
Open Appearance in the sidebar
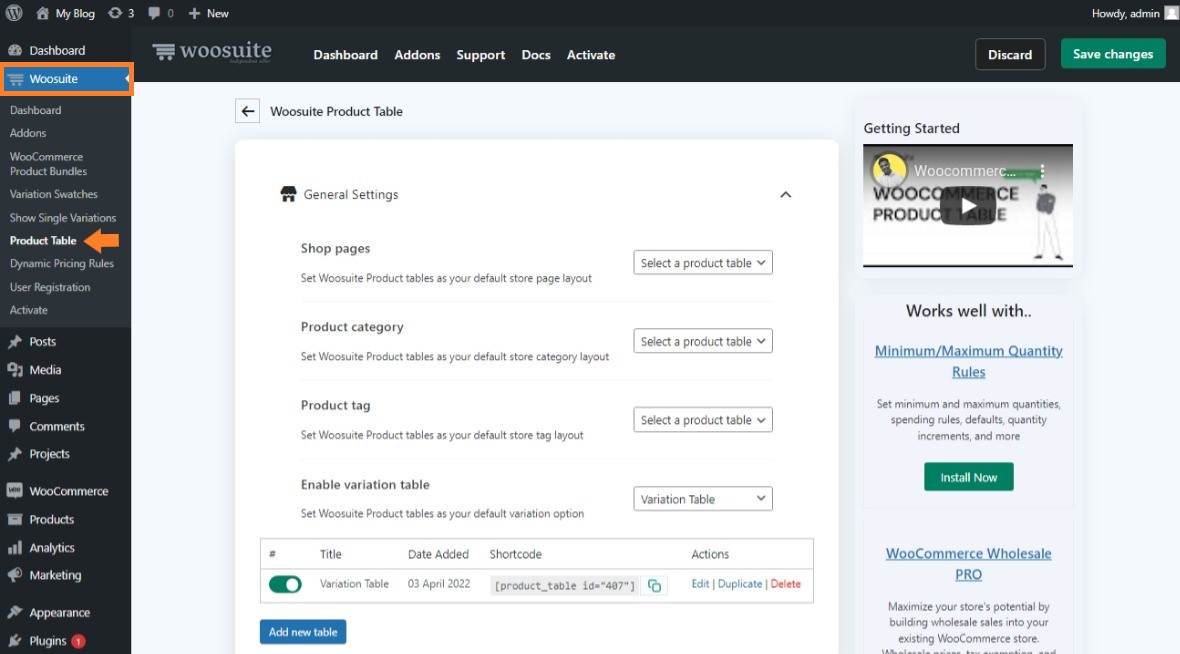pyautogui.click(x=59, y=613)
